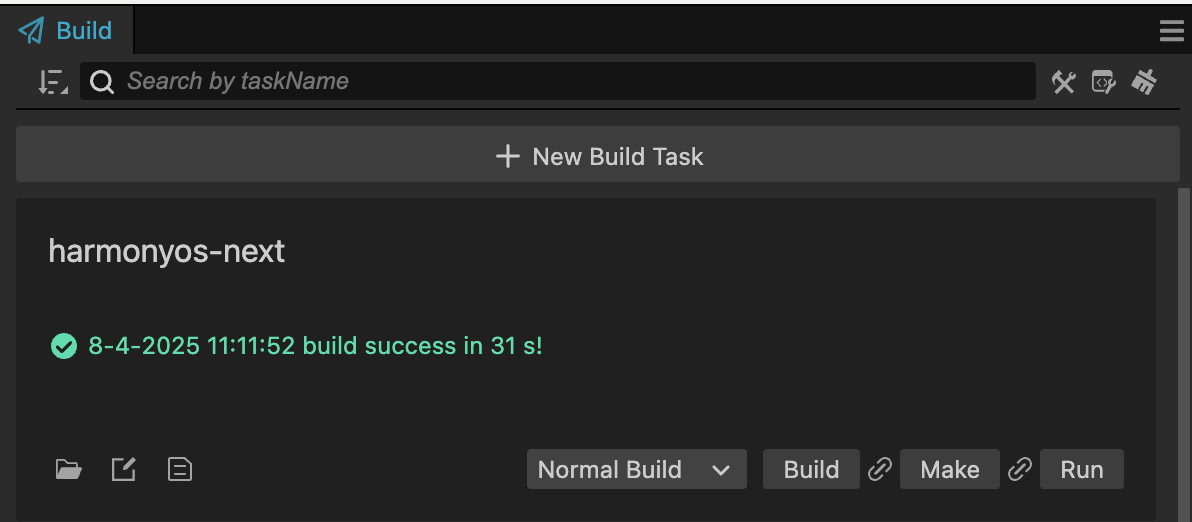Toggle the link between Make and Run
The image size is (1192, 522).
tap(1019, 470)
